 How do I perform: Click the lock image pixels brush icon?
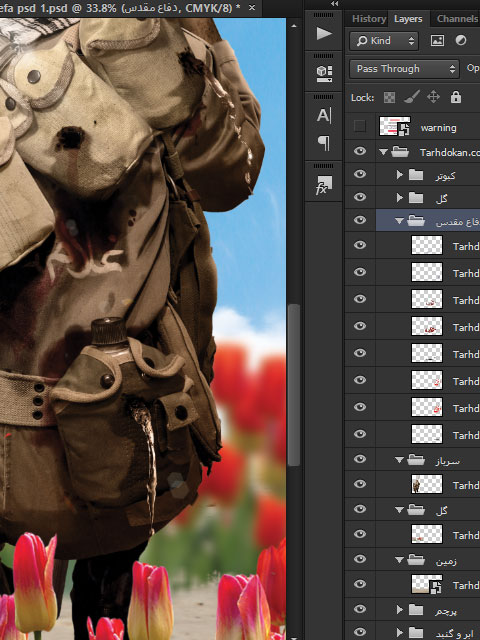click(411, 97)
